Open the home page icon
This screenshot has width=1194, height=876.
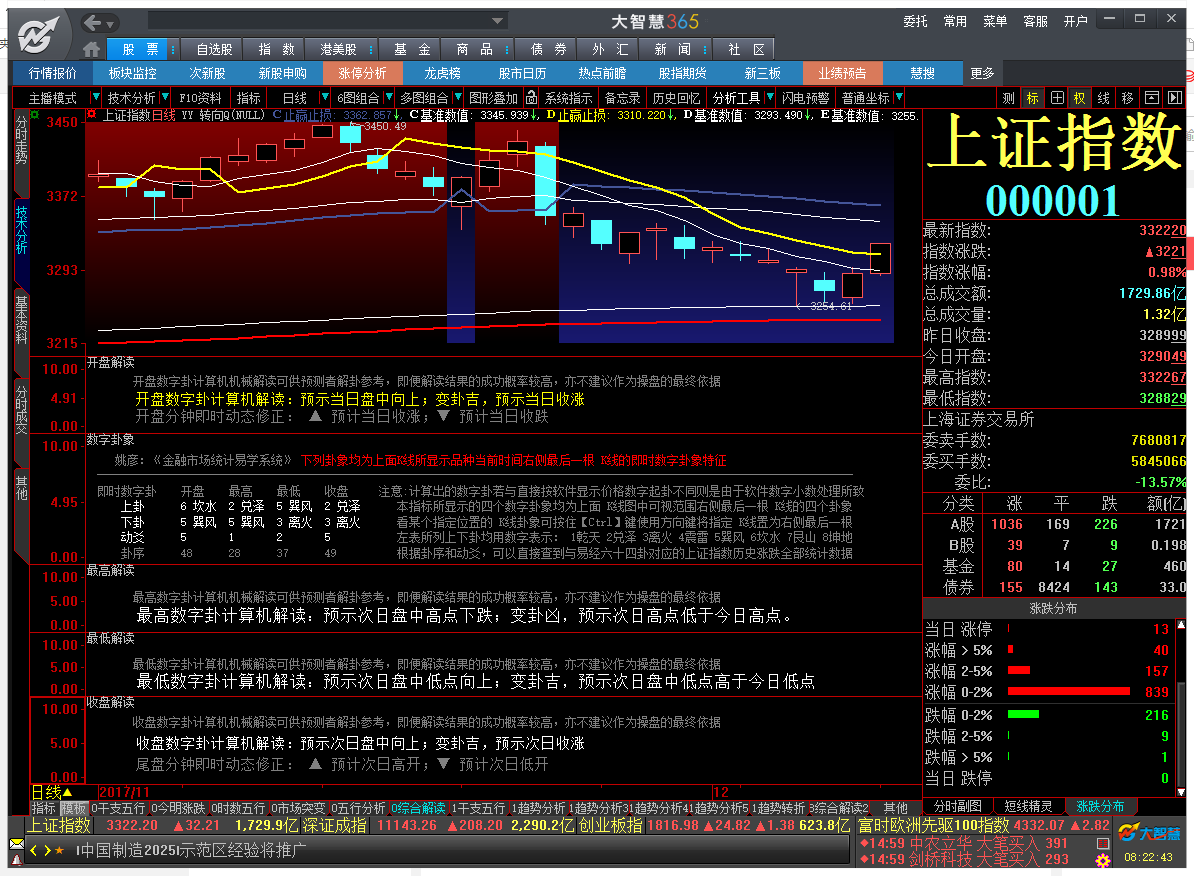click(91, 50)
